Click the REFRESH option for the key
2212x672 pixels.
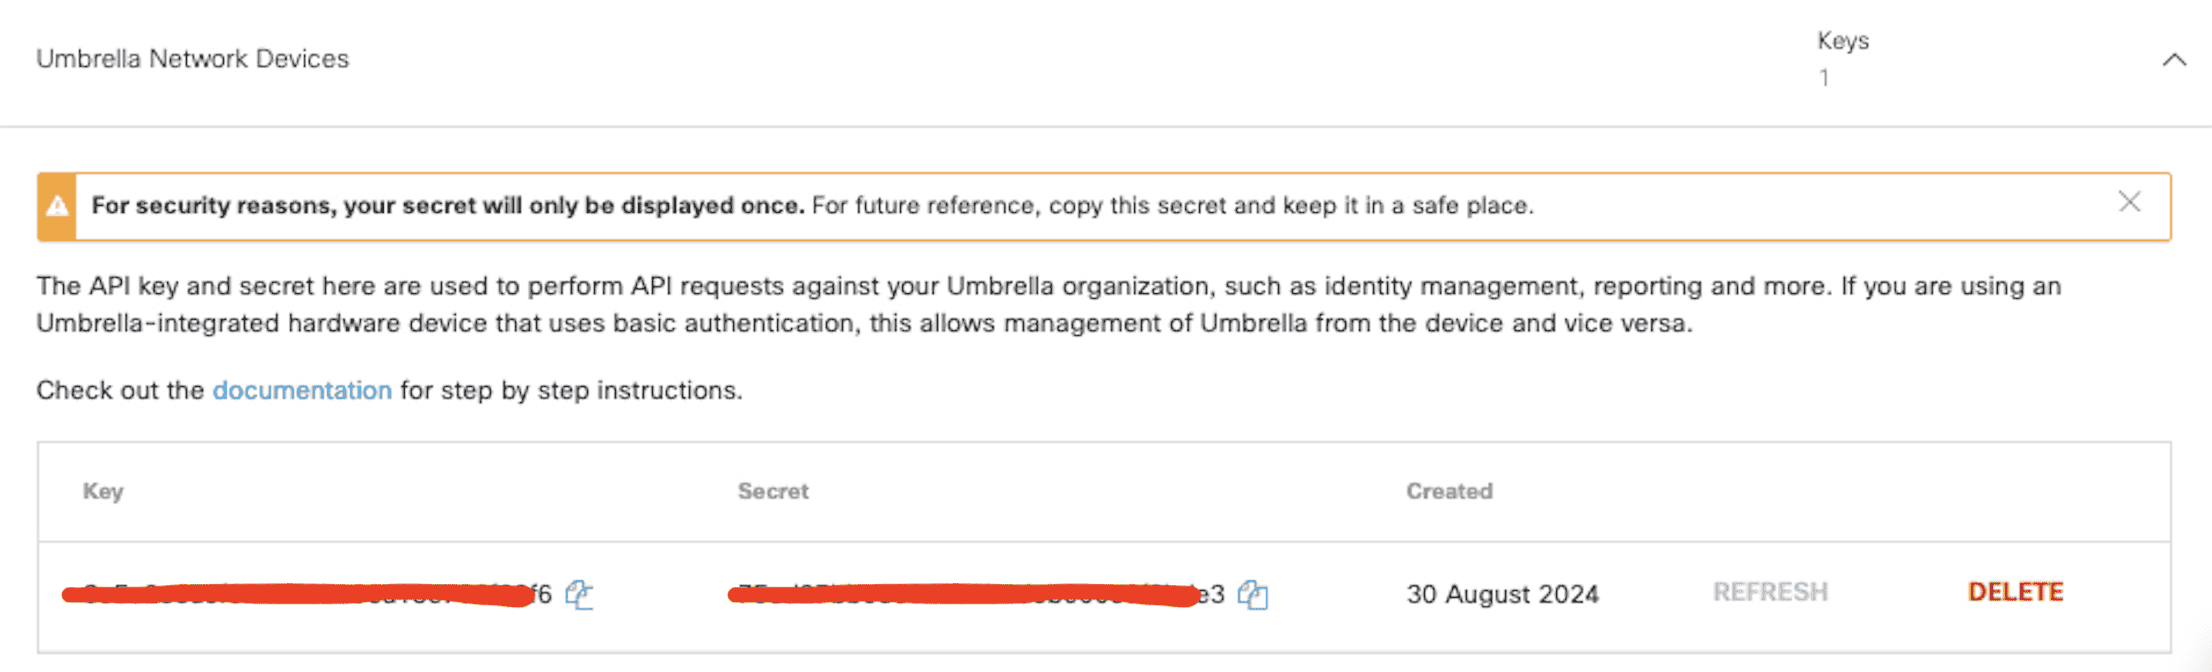coord(1770,592)
